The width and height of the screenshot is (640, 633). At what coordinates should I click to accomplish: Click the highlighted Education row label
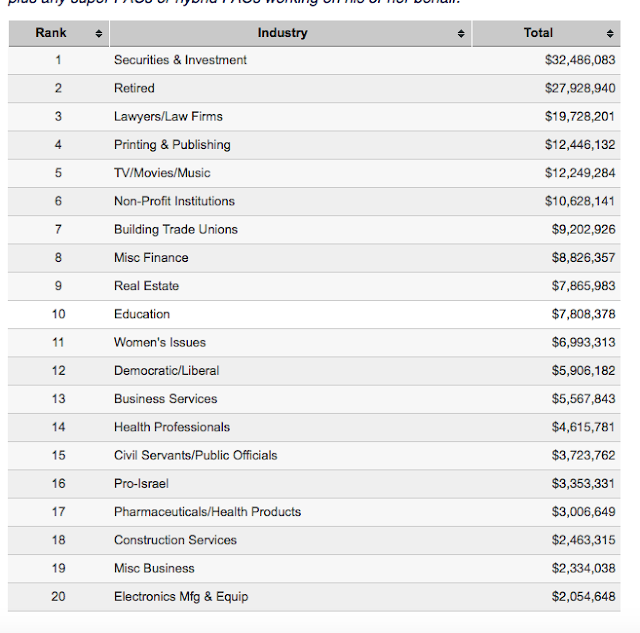point(142,314)
